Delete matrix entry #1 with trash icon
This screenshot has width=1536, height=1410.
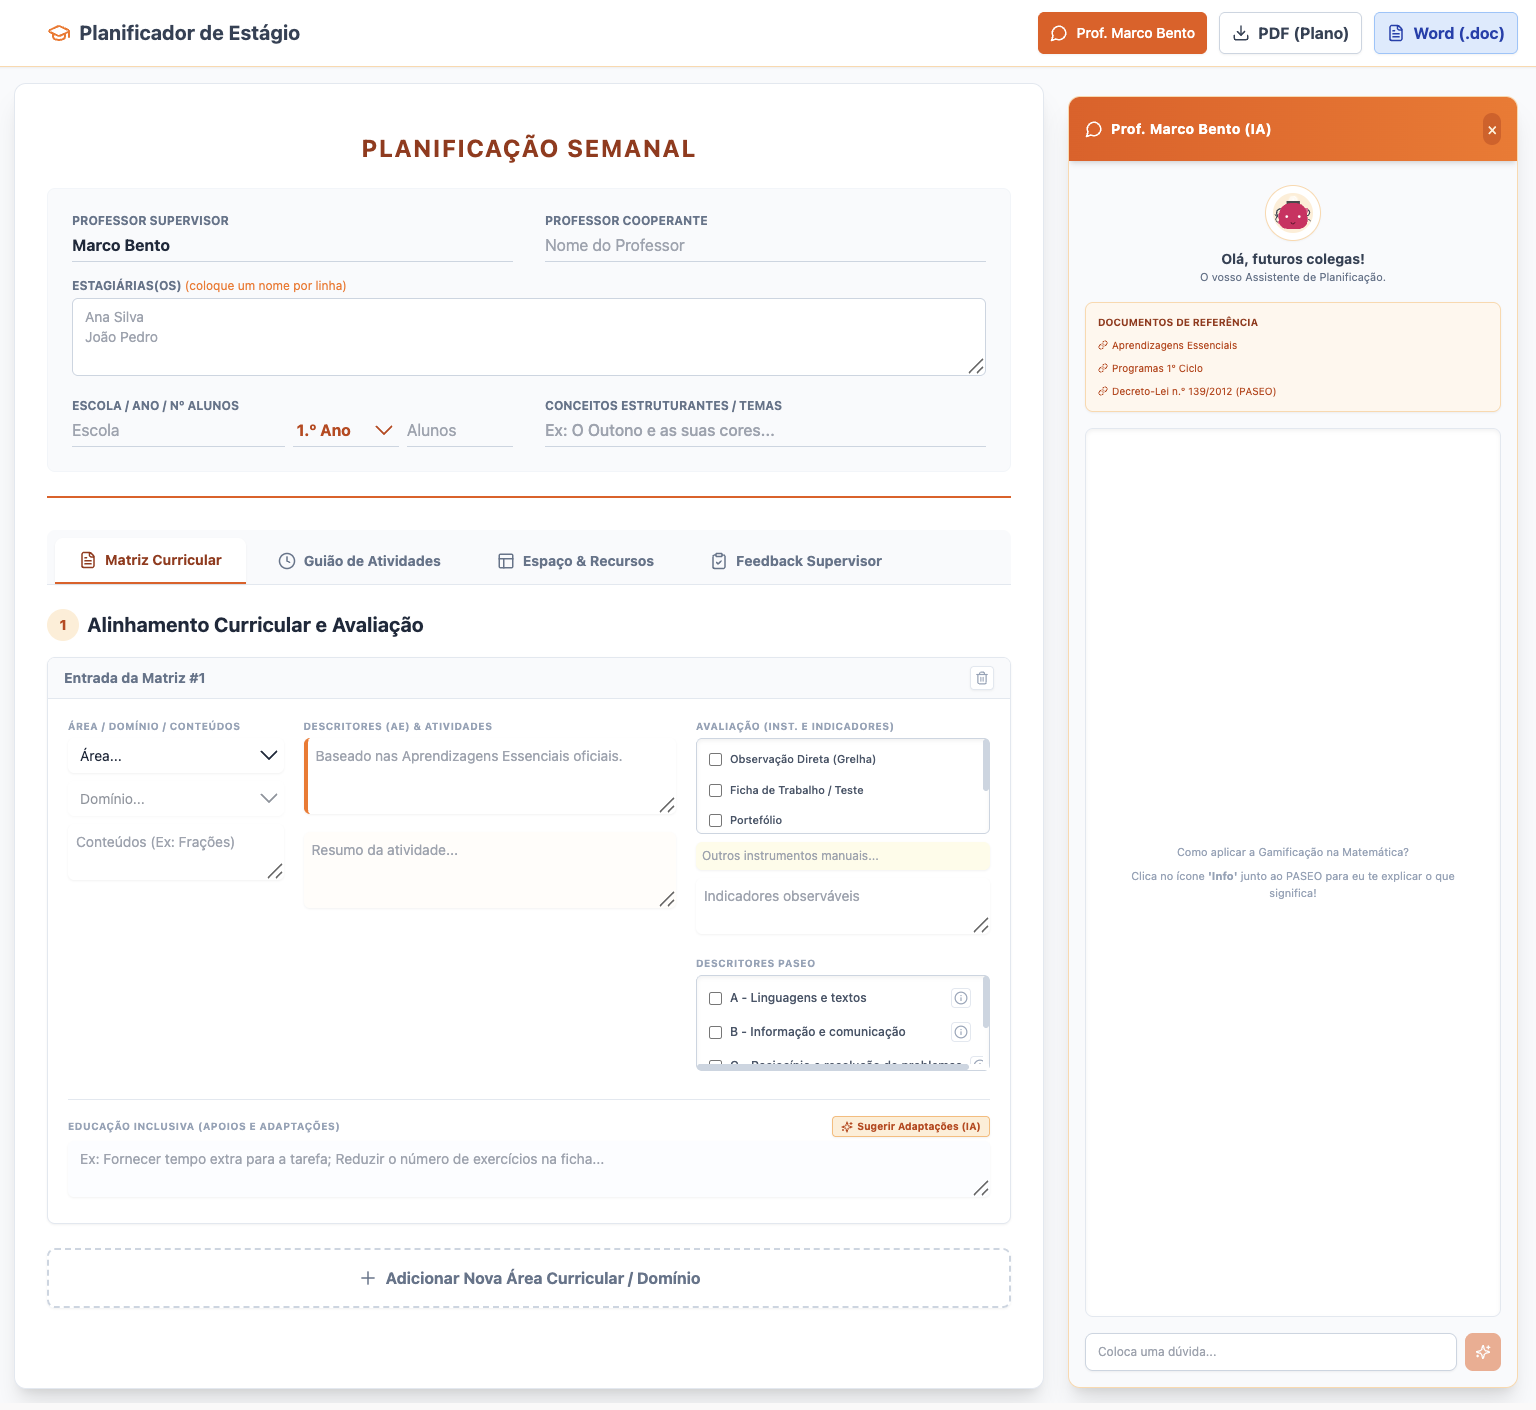[x=982, y=678]
